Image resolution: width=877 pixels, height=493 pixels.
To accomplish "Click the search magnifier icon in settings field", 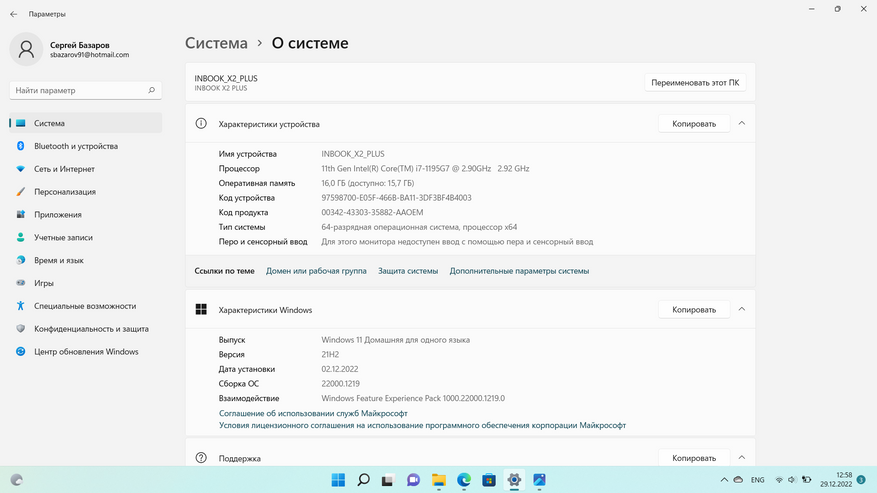I will click(x=151, y=90).
